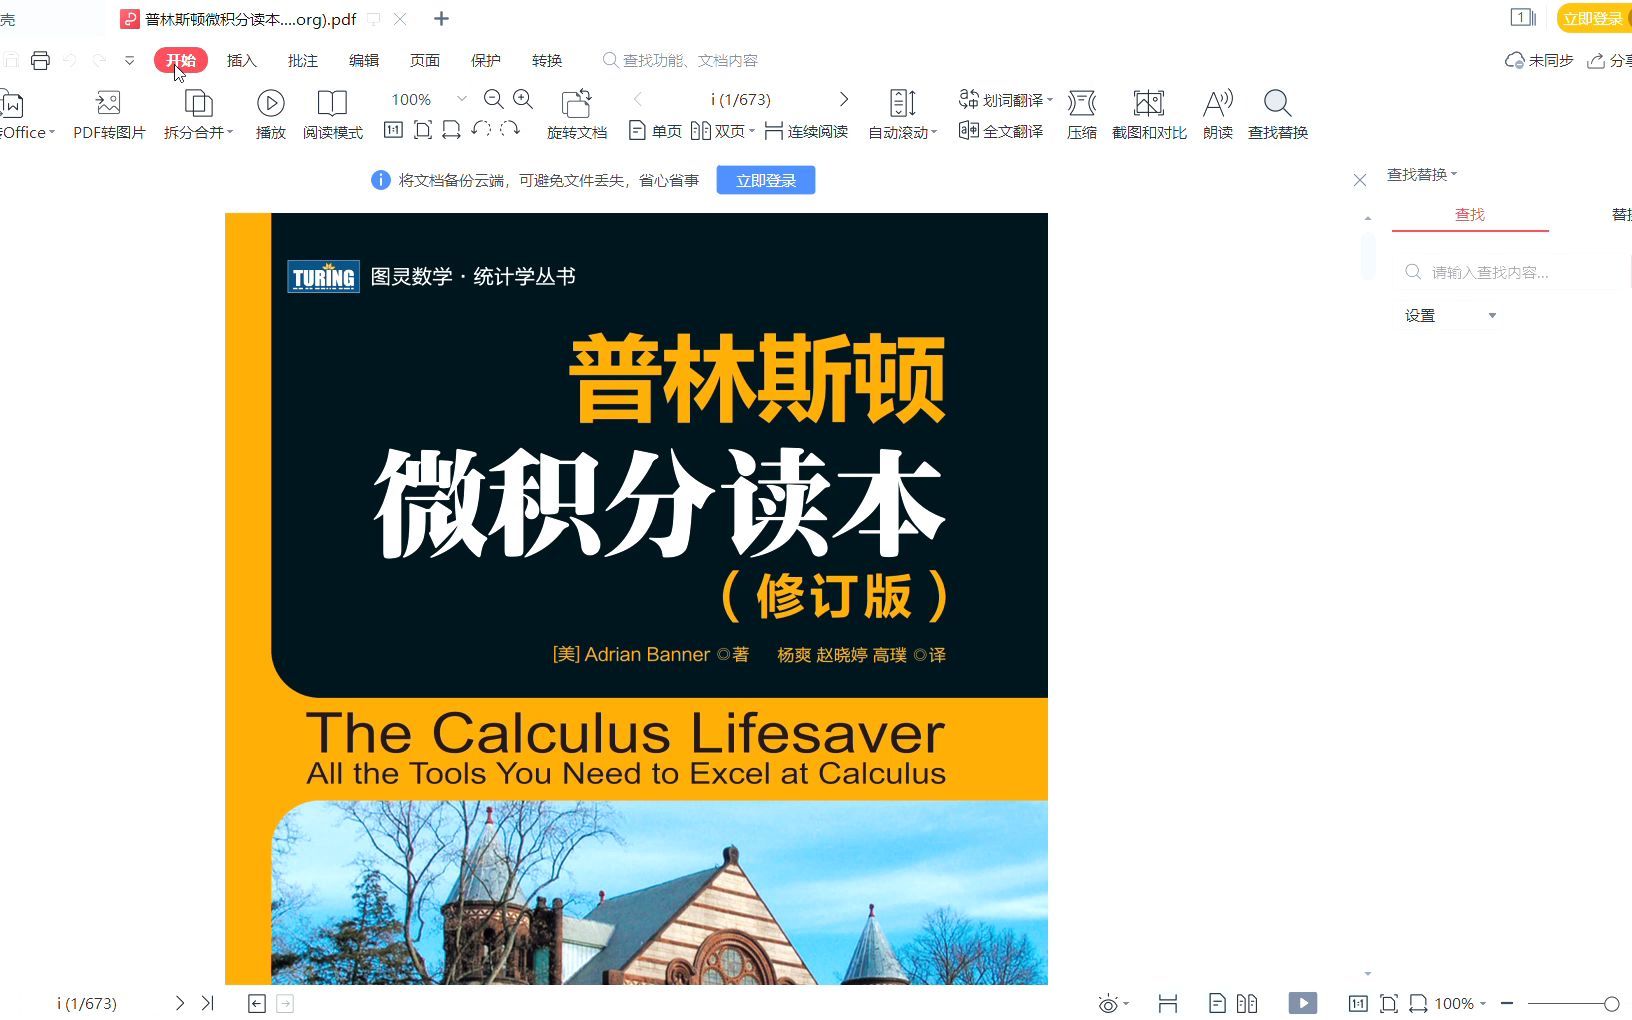Open the 拆分合并 dropdown tool

(x=198, y=115)
